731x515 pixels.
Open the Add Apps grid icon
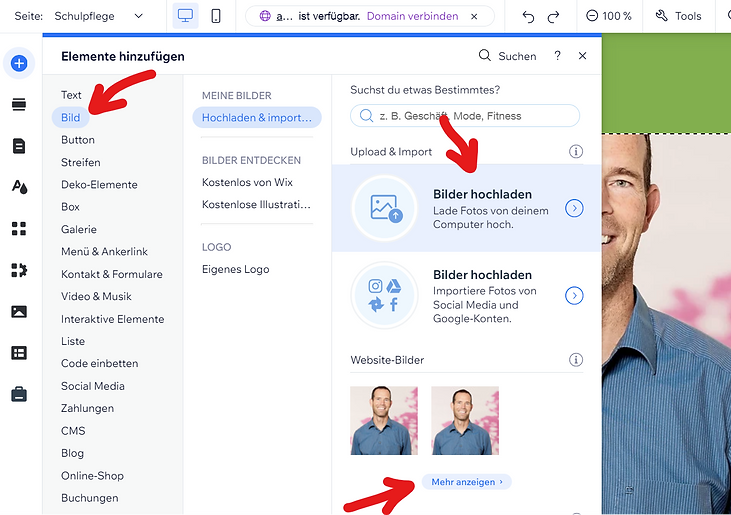[x=19, y=228]
